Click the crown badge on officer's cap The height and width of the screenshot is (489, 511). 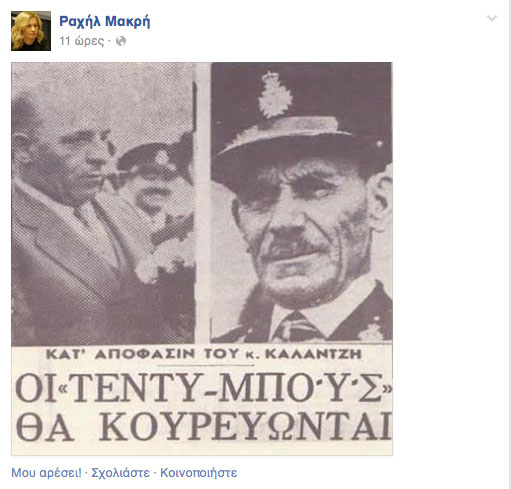click(275, 95)
